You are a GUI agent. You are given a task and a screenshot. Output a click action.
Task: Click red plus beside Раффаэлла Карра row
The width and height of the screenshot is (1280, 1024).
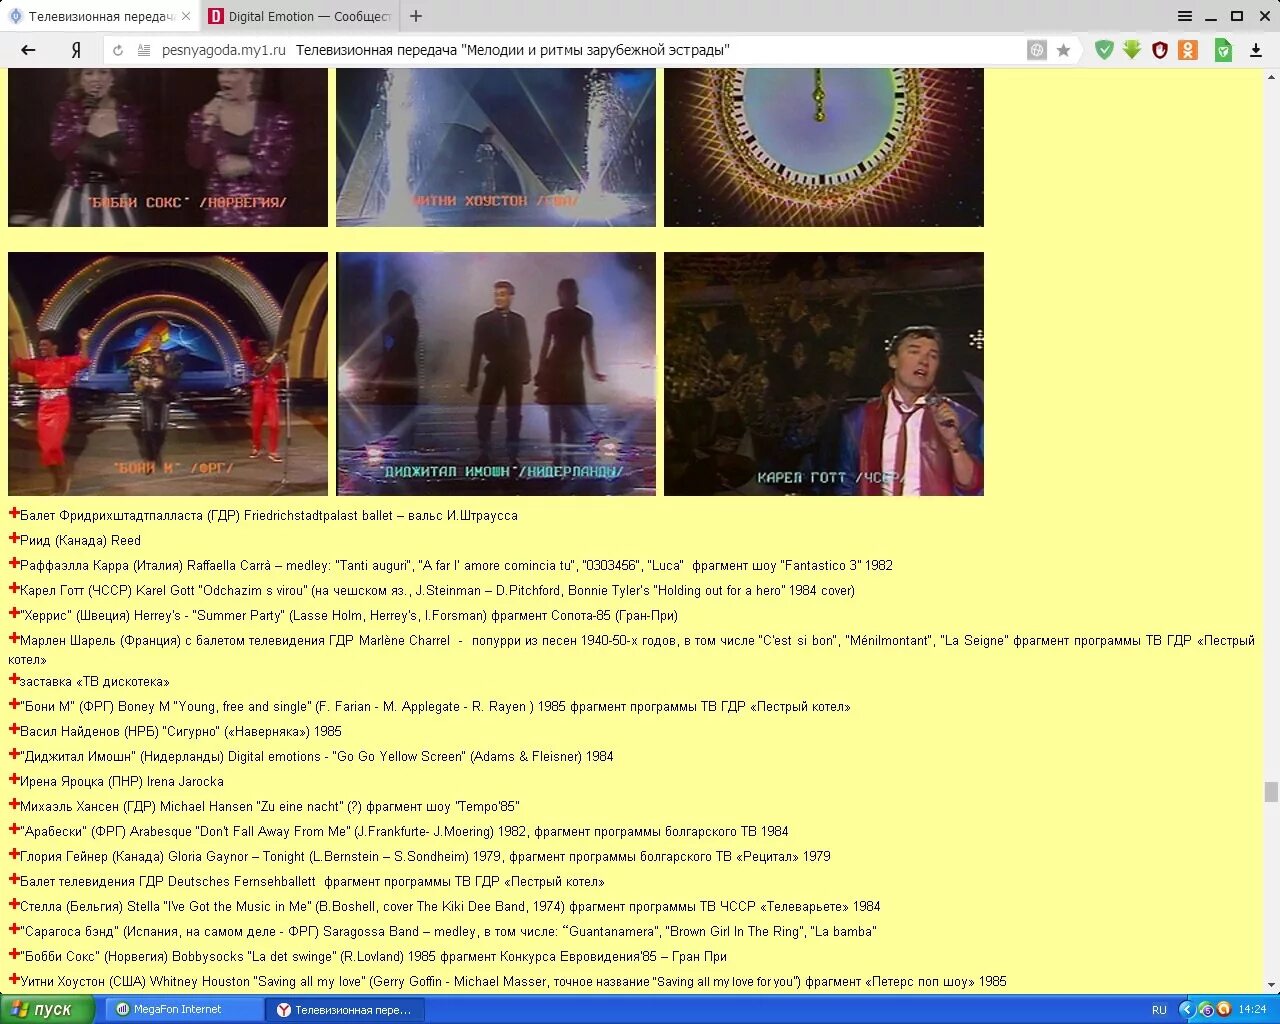point(14,564)
